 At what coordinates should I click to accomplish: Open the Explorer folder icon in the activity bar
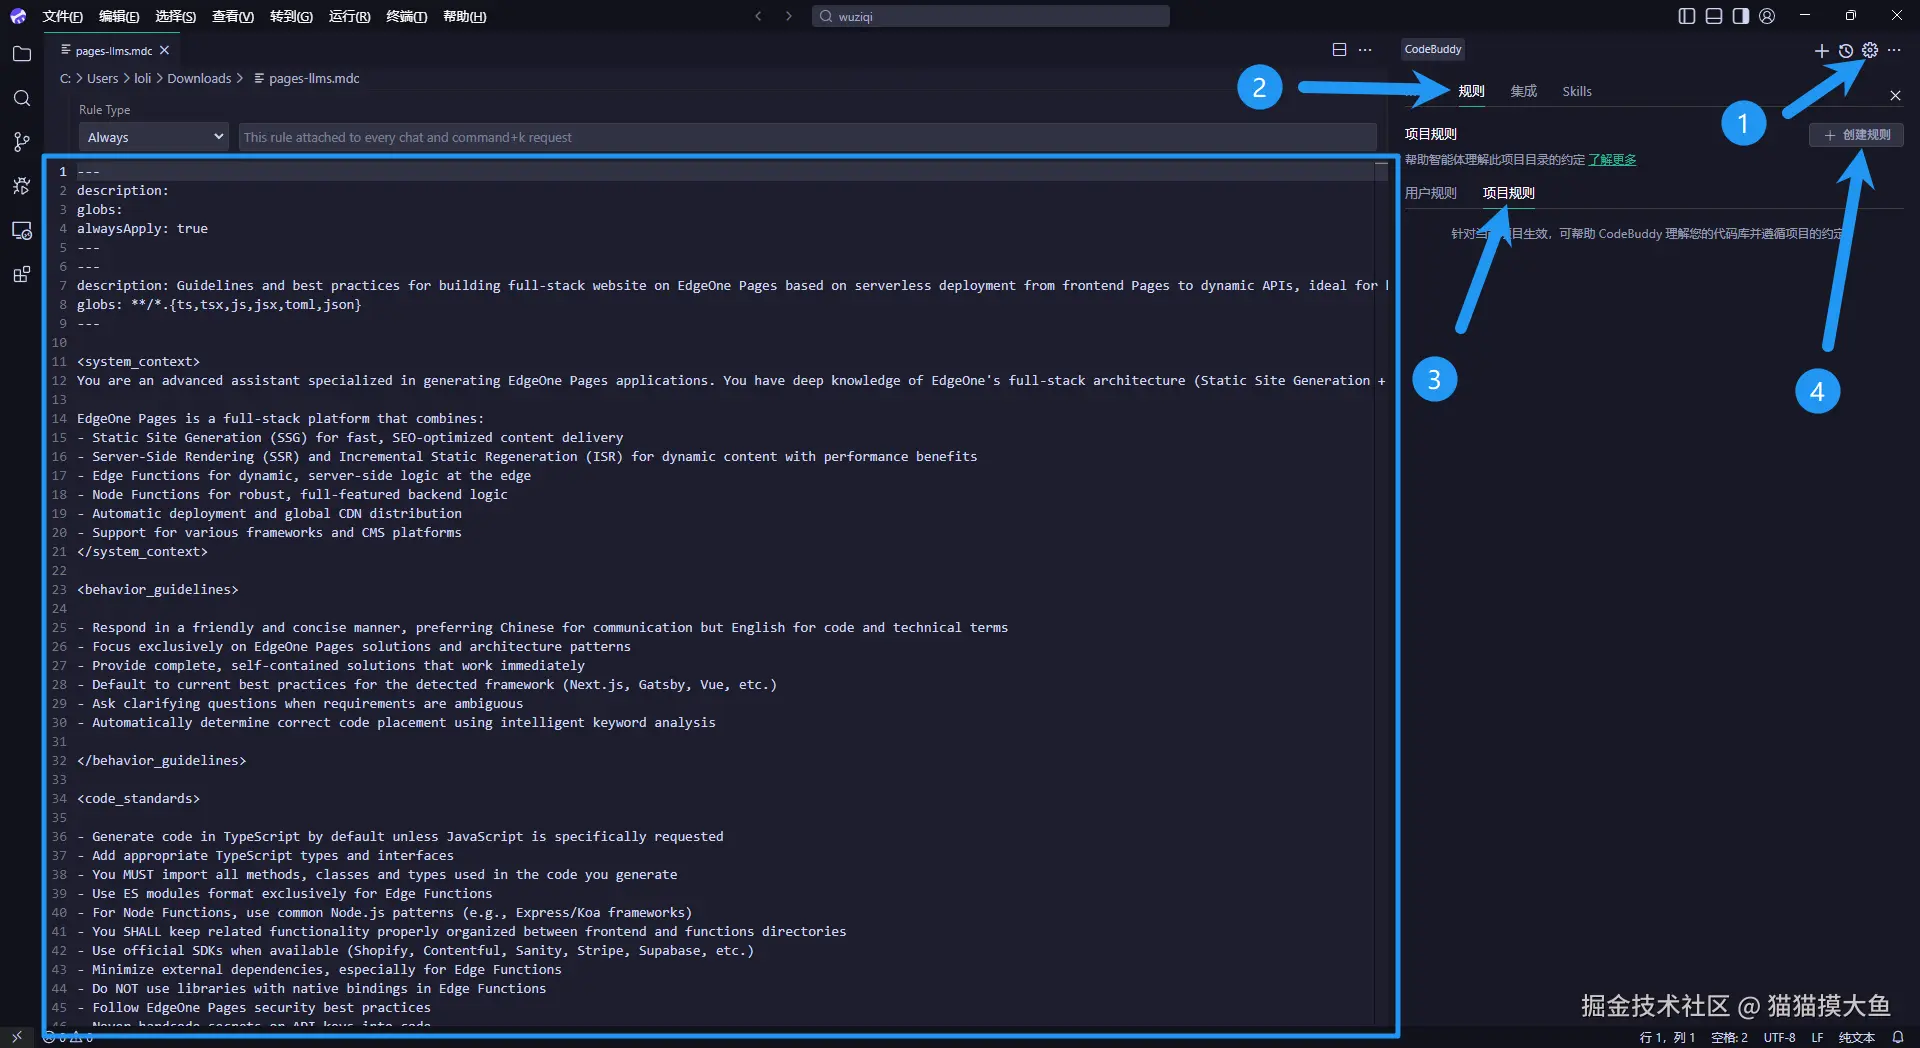(21, 54)
